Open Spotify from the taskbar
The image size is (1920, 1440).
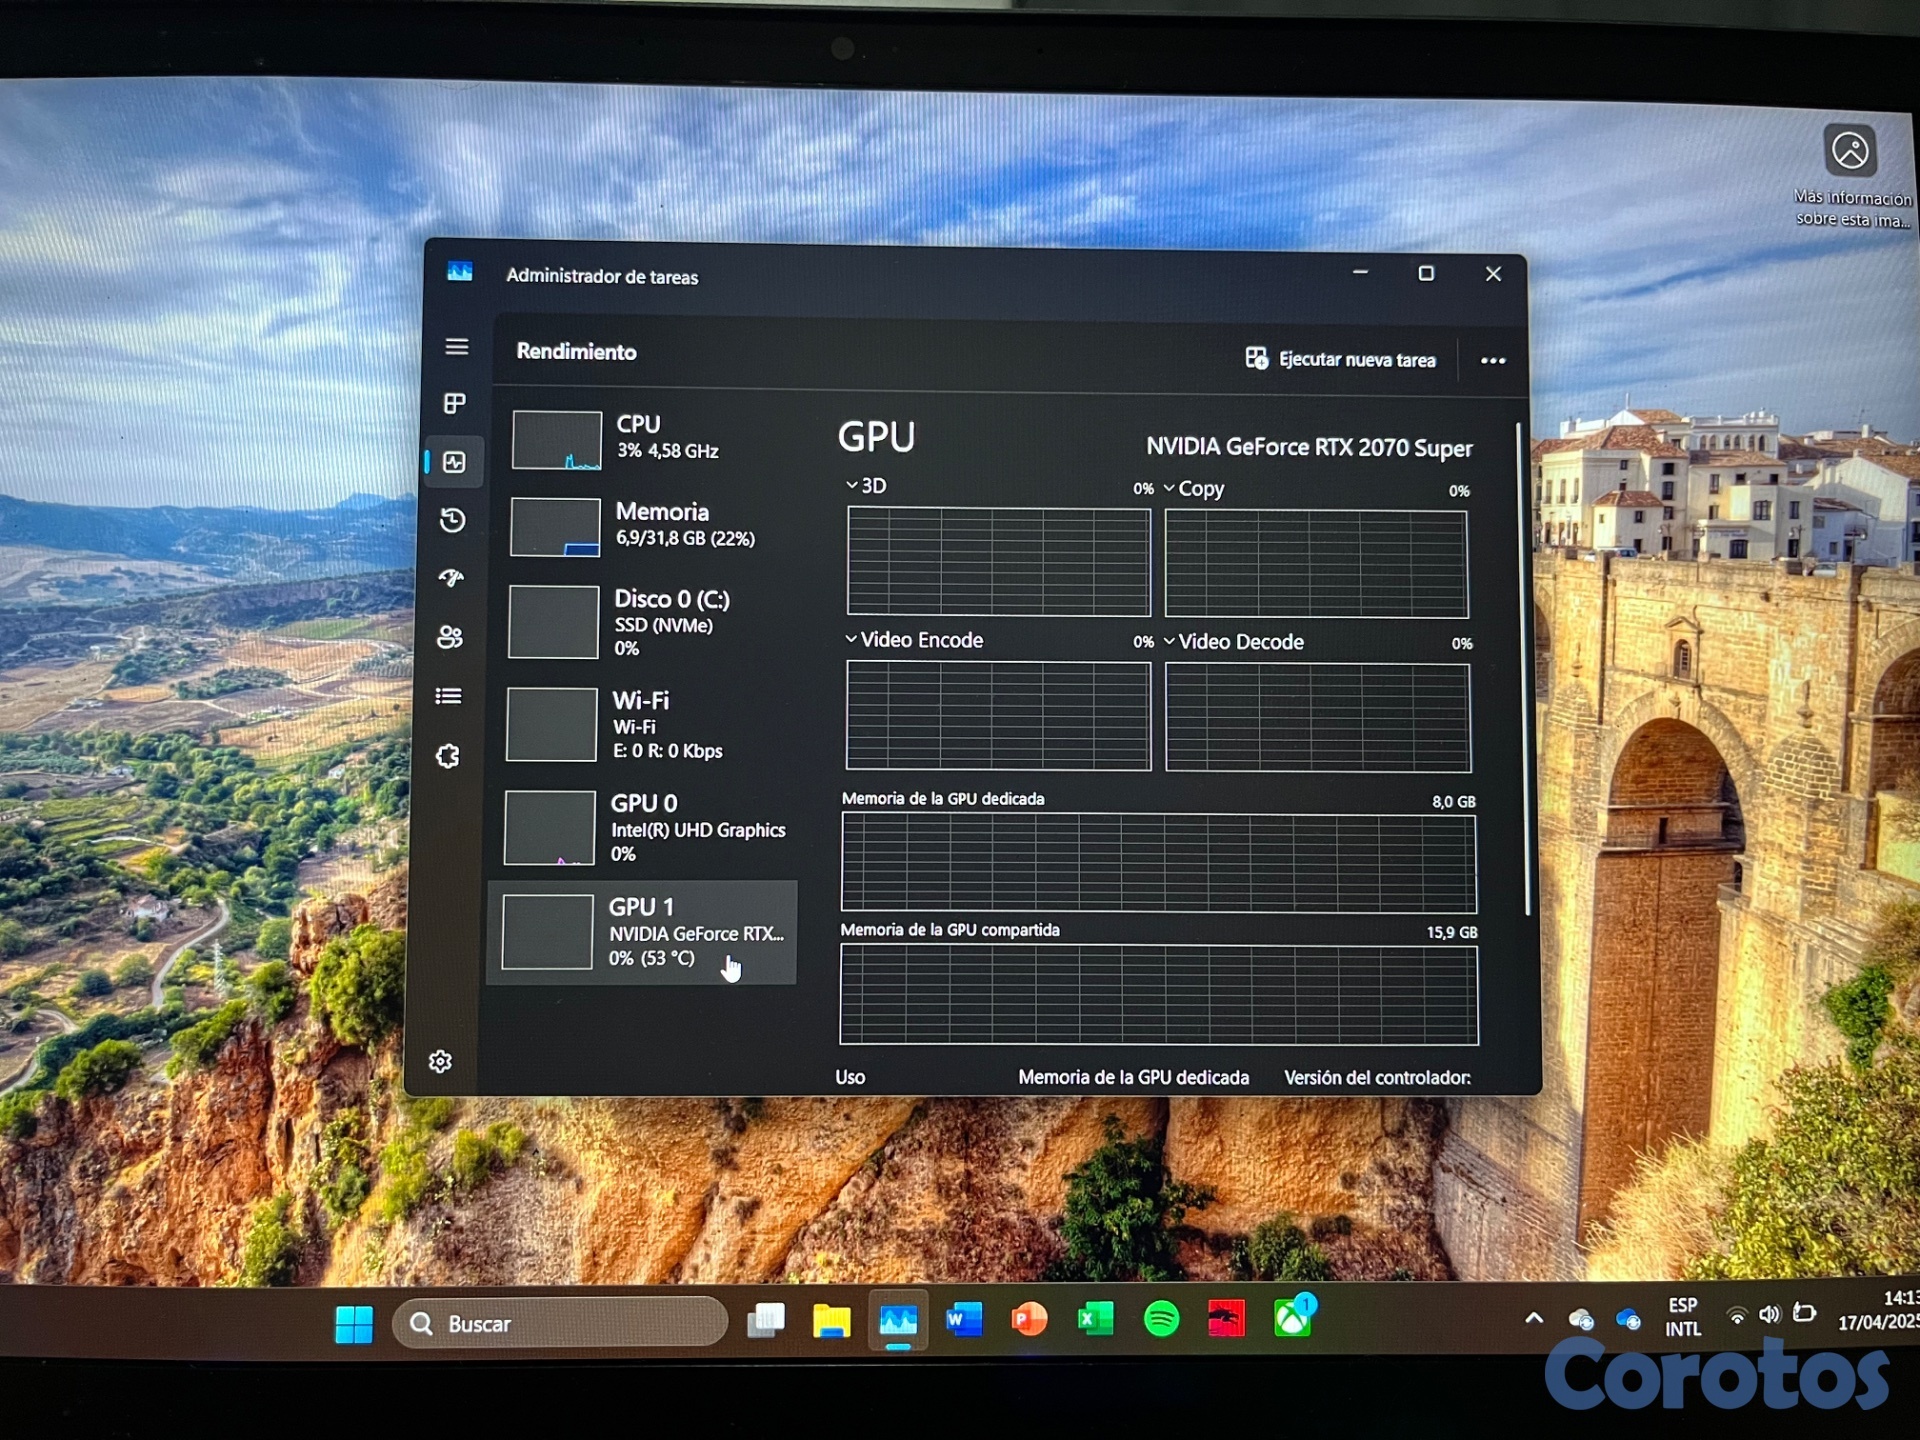[1161, 1319]
